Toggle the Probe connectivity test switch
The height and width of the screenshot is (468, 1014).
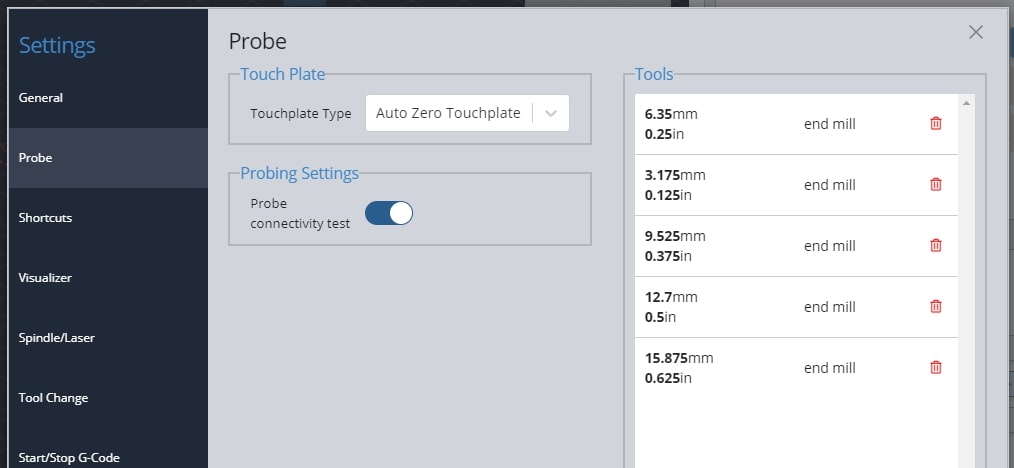click(389, 213)
